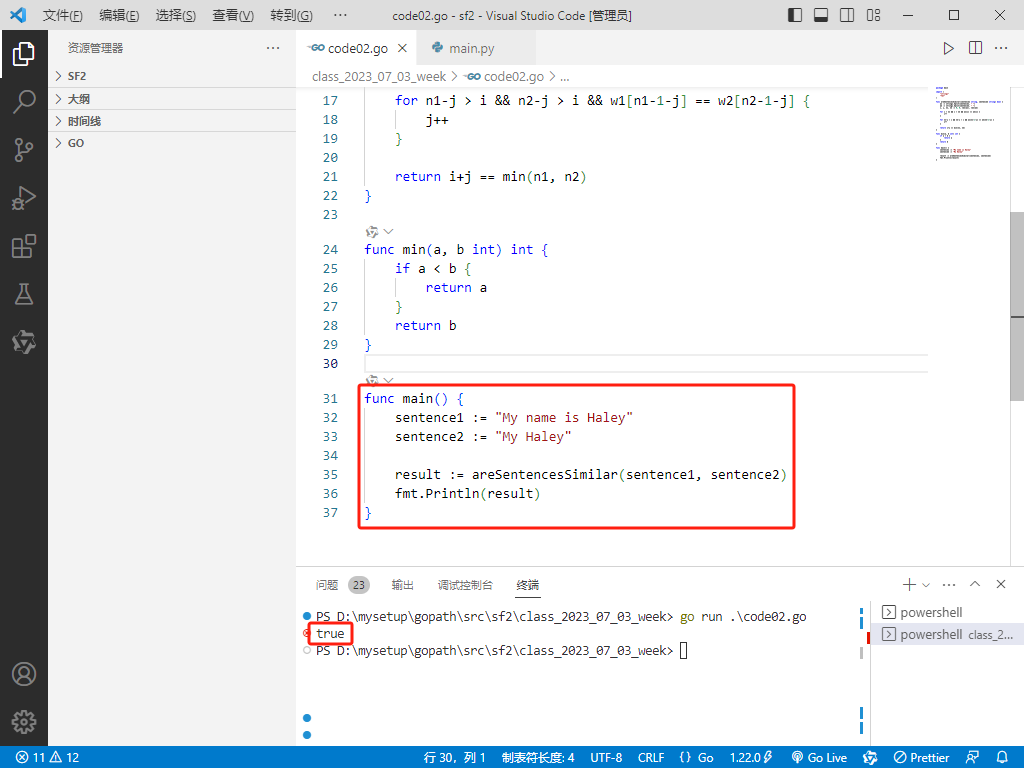
Task: Click breadcrumb class_2023_07_03_week folder
Action: 379,76
